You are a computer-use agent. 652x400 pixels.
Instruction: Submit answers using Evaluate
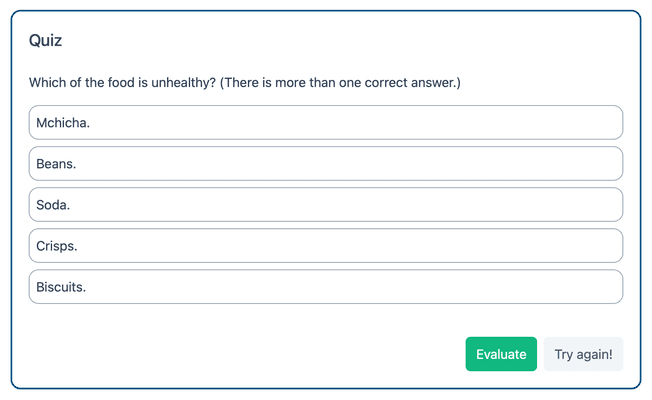point(501,354)
